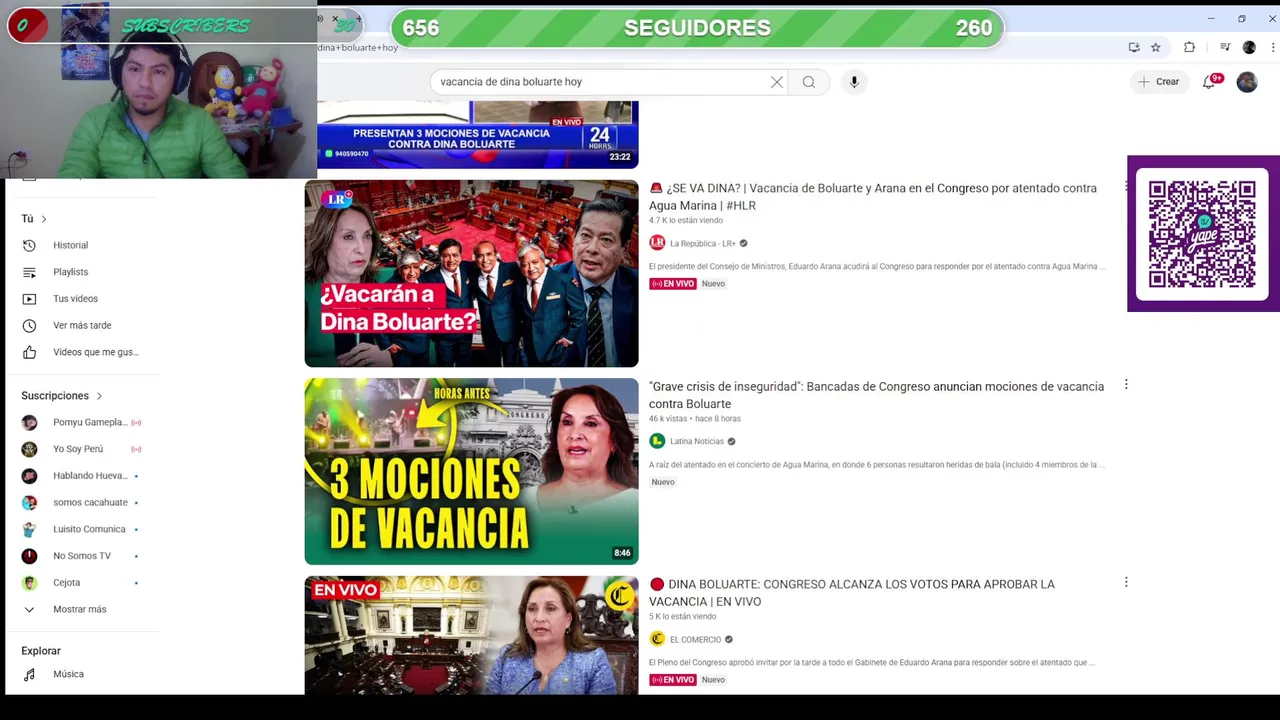Click the Yape QR code overlay
This screenshot has width=1280, height=720.
(1202, 234)
